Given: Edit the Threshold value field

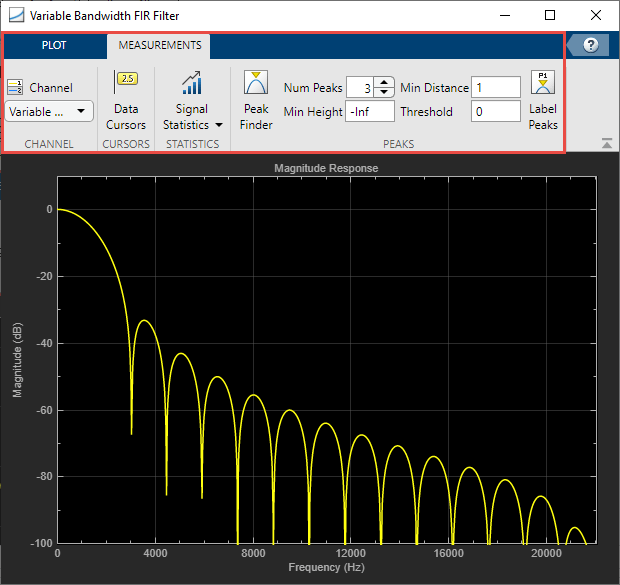Looking at the screenshot, I should (x=496, y=112).
